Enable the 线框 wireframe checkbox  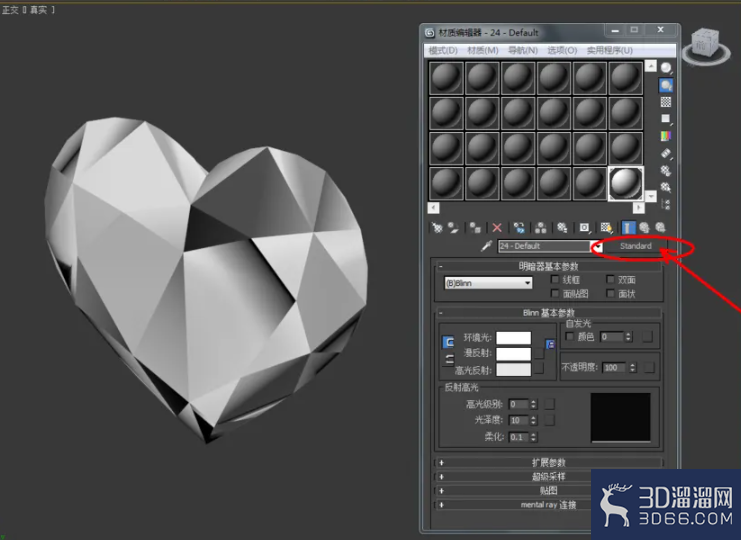click(x=555, y=279)
